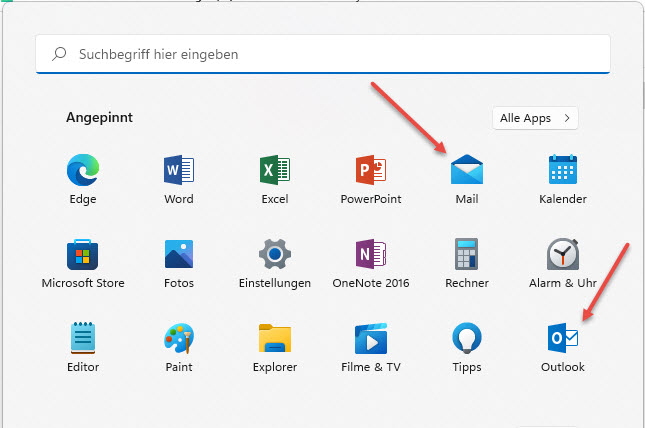Image resolution: width=645 pixels, height=428 pixels.
Task: Start PowerPoint from the Start menu
Action: pyautogui.click(x=370, y=172)
